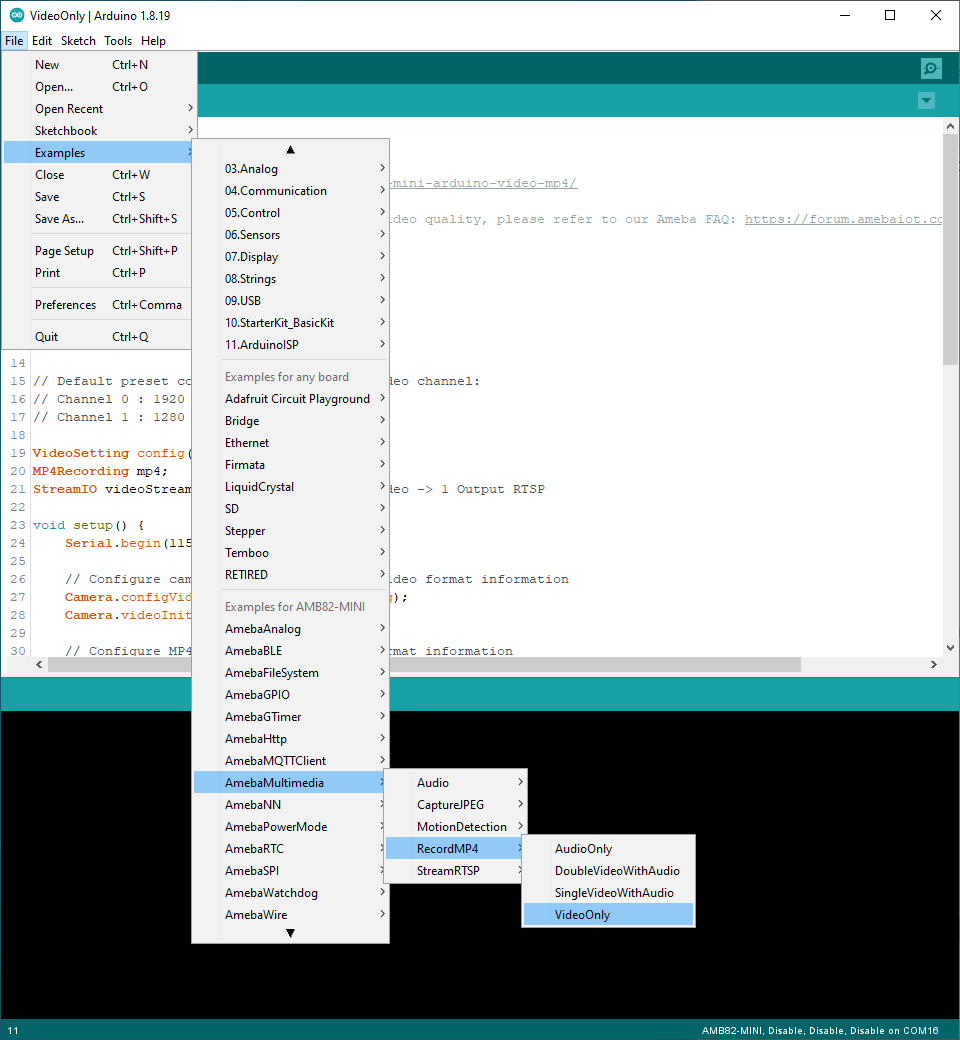Select the DoubleVideoWithAudio example
The height and width of the screenshot is (1040, 960).
(x=616, y=871)
